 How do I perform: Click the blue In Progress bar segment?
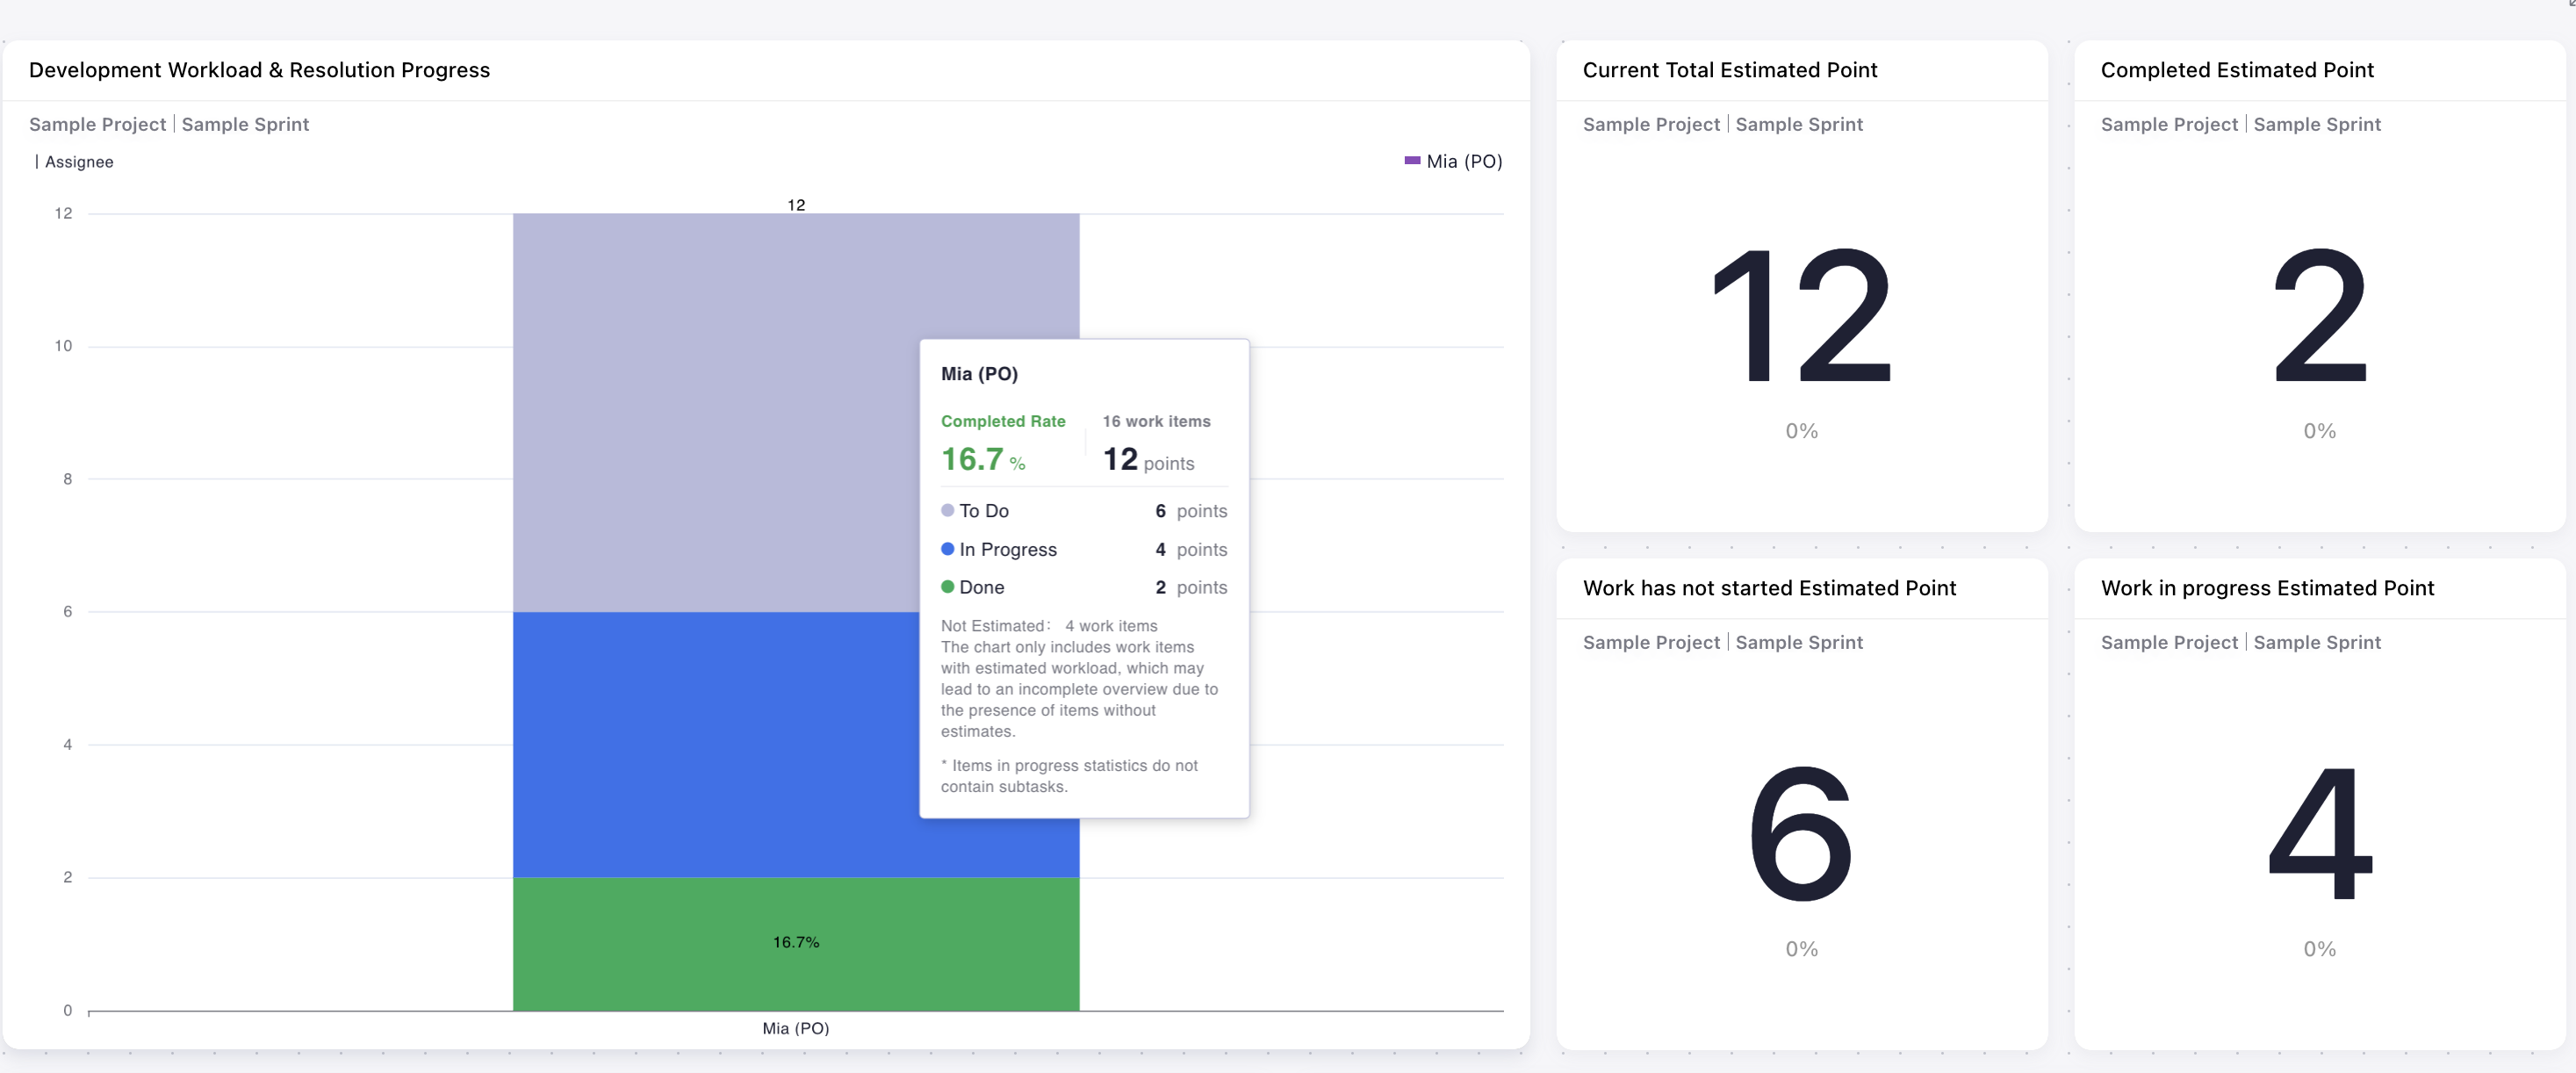700,744
